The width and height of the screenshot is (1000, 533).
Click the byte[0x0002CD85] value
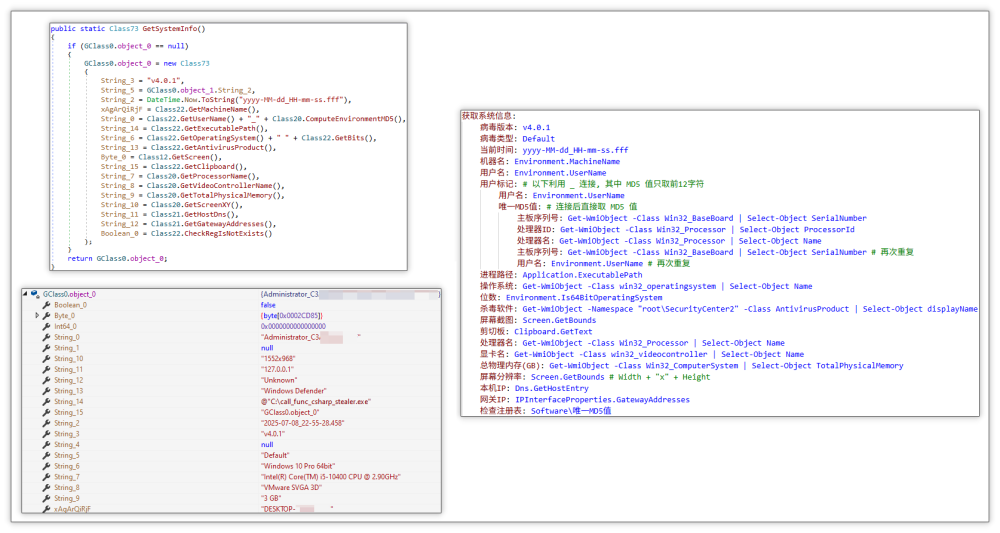[x=291, y=316]
